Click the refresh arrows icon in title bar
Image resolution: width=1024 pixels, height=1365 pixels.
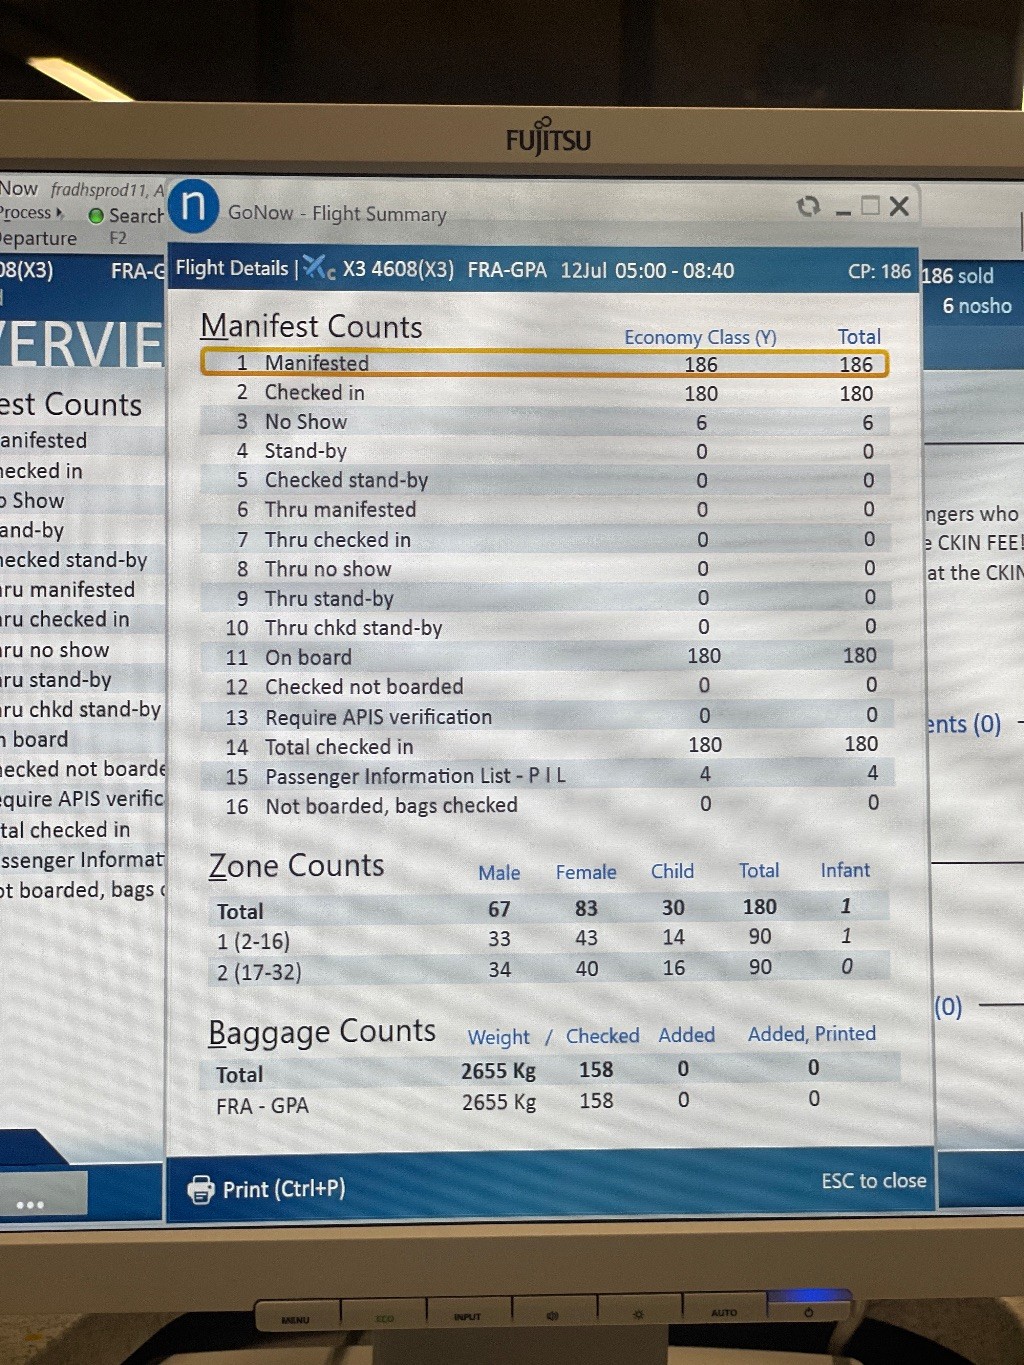pos(808,206)
